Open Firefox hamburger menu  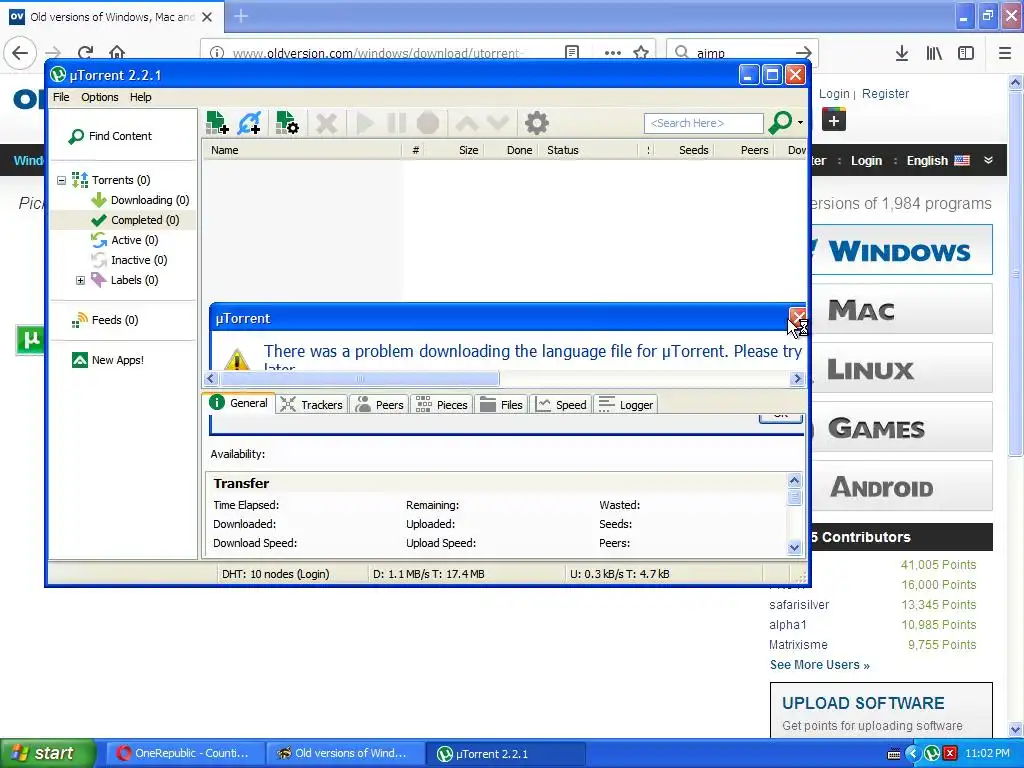(1005, 53)
